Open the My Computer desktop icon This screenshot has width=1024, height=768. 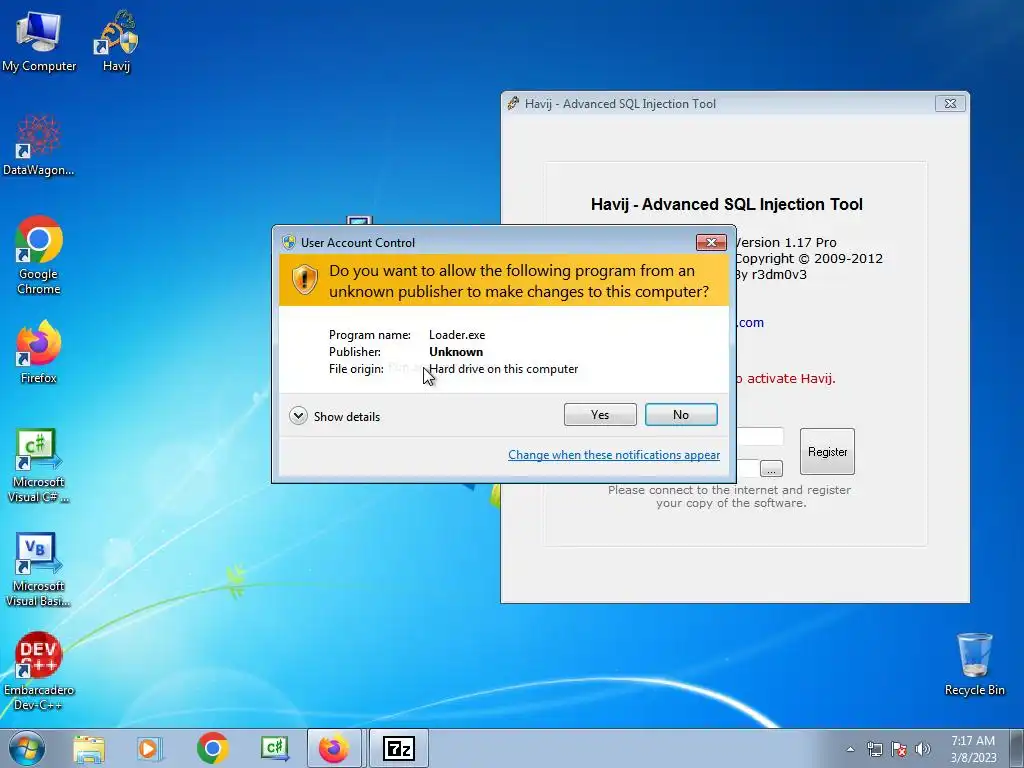(39, 42)
